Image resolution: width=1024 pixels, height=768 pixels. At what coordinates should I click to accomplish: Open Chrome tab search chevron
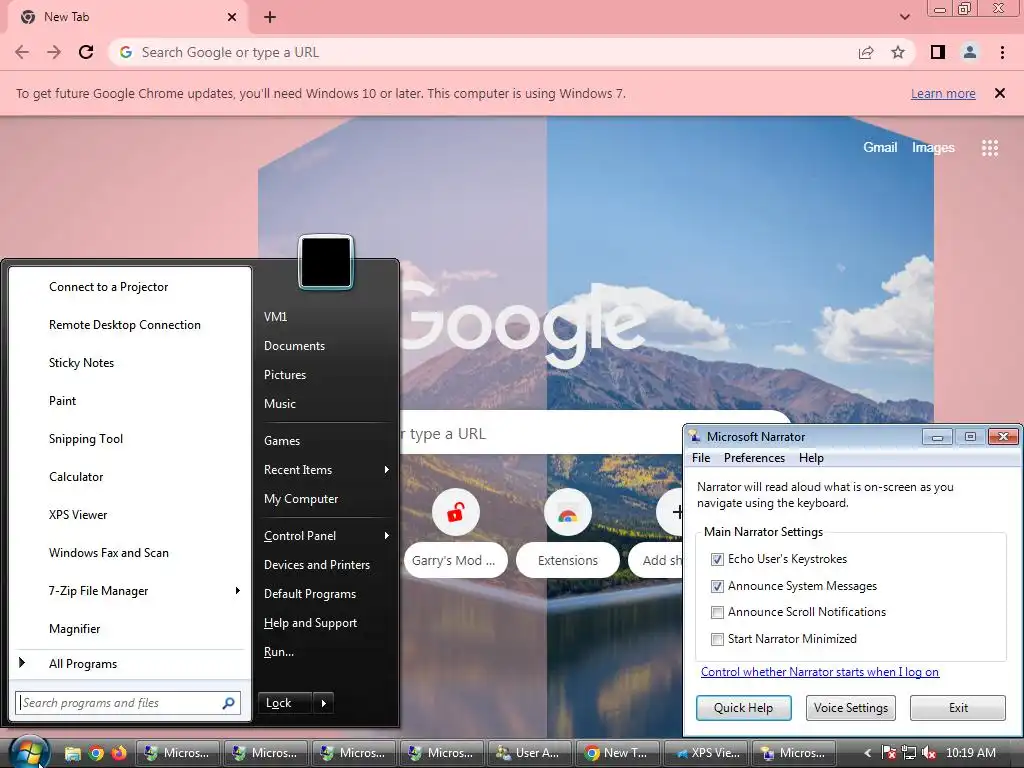905,17
